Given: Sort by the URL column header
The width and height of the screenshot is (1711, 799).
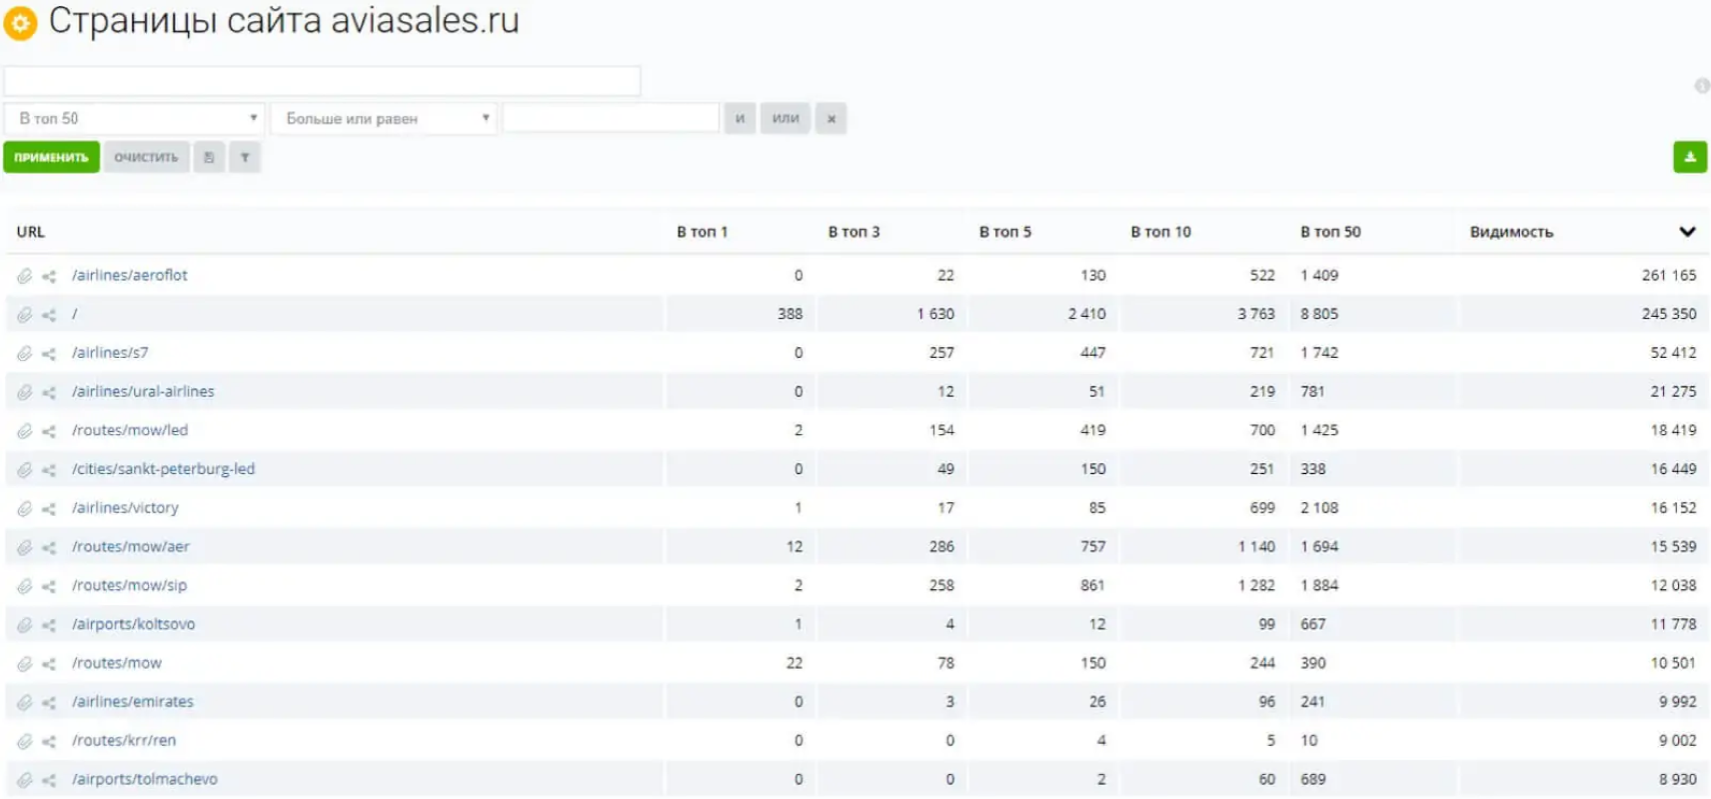Looking at the screenshot, I should click(x=31, y=232).
